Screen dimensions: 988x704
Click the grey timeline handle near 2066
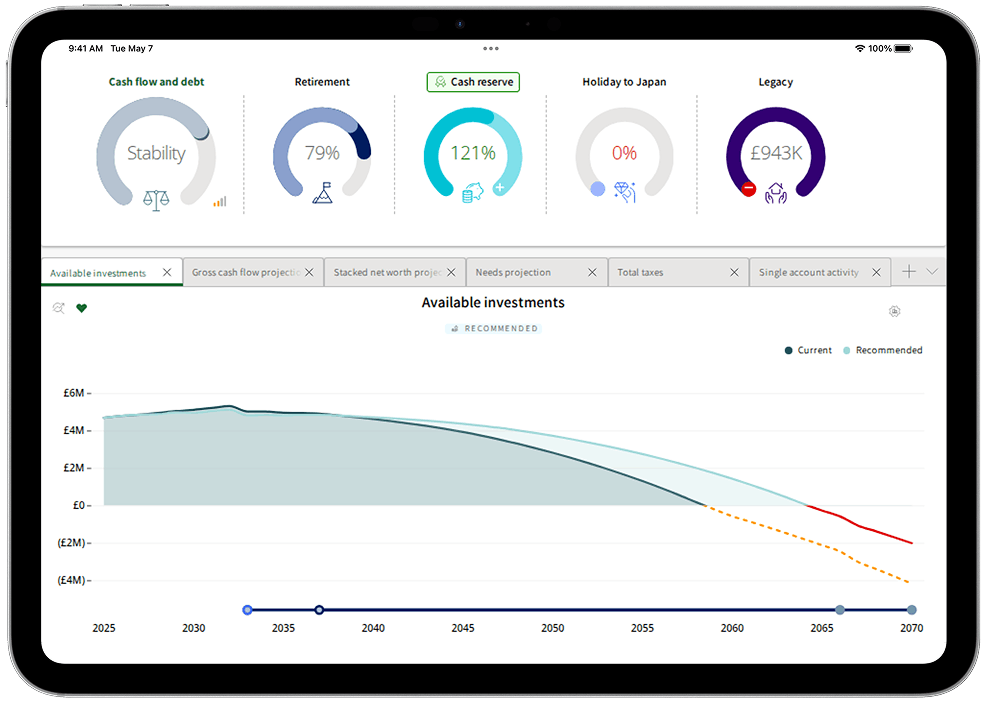pyautogui.click(x=840, y=609)
